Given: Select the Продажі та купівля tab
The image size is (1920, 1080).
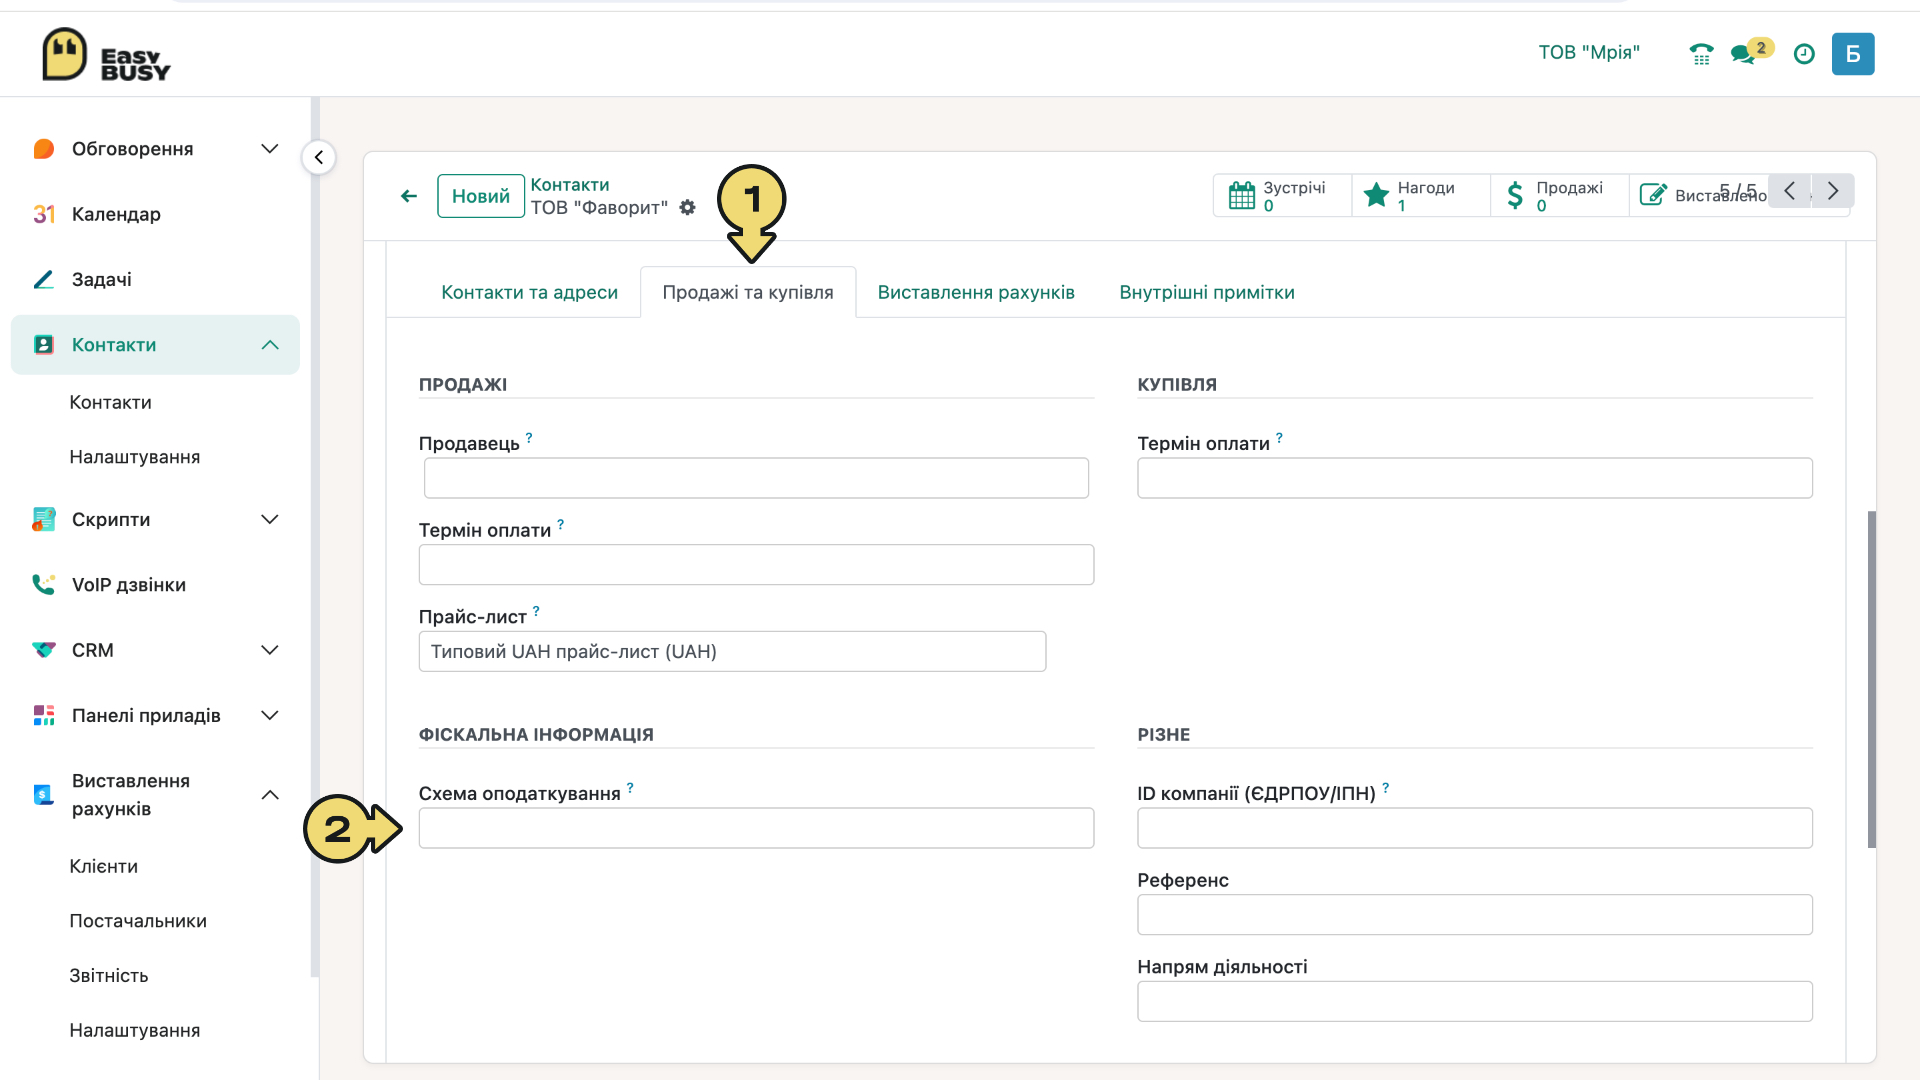Looking at the screenshot, I should point(748,292).
